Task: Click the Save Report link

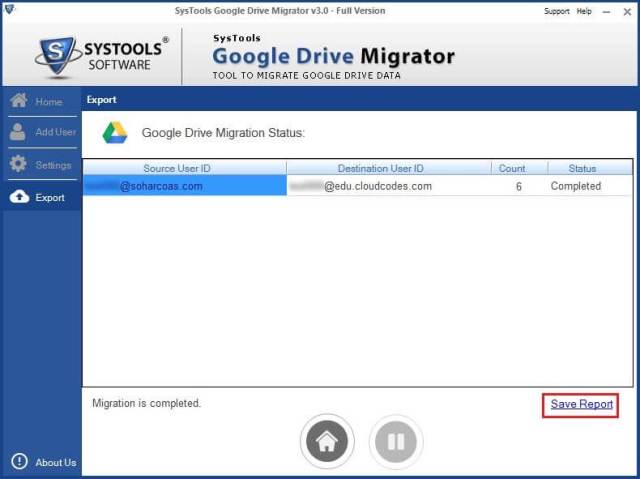Action: tap(582, 404)
